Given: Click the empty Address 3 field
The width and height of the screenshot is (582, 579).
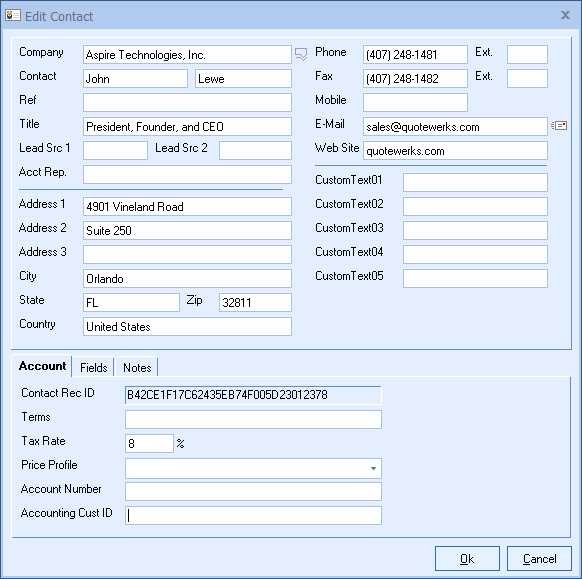Looking at the screenshot, I should 187,255.
